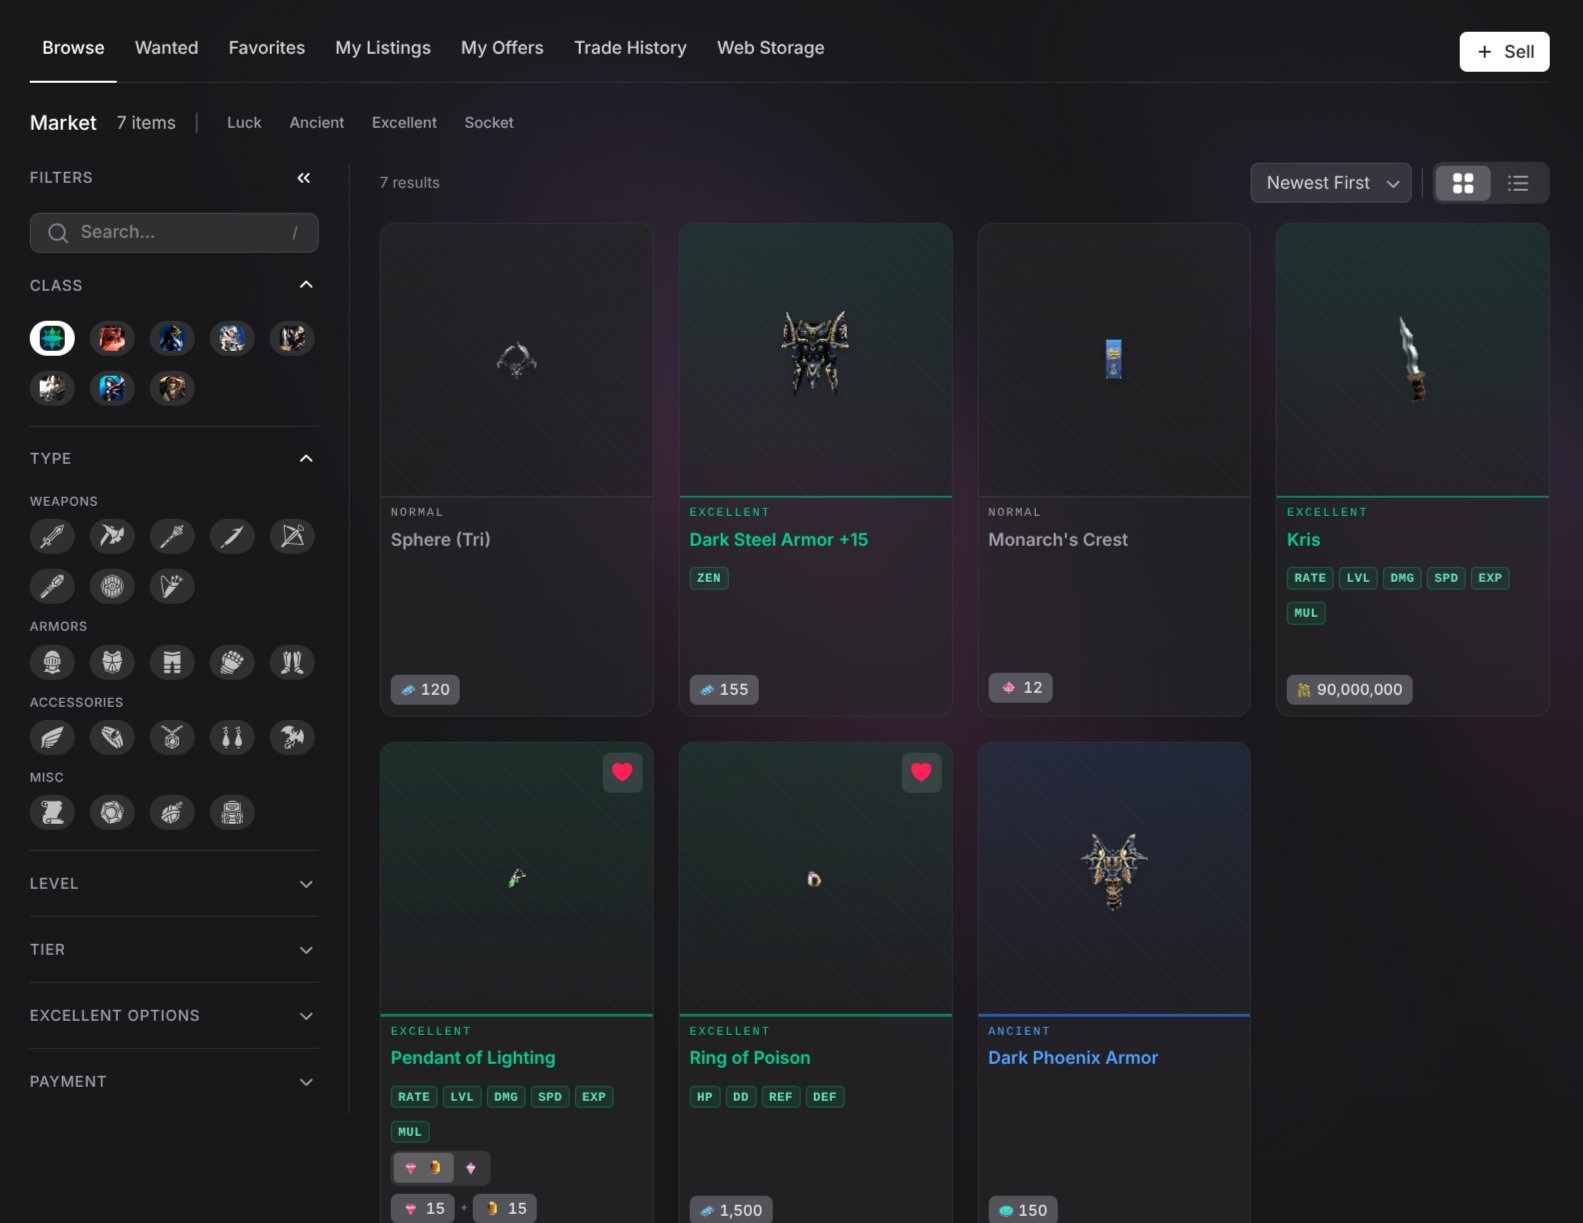Viewport: 1583px width, 1223px height.
Task: Expand the Level filter section
Action: click(x=174, y=884)
